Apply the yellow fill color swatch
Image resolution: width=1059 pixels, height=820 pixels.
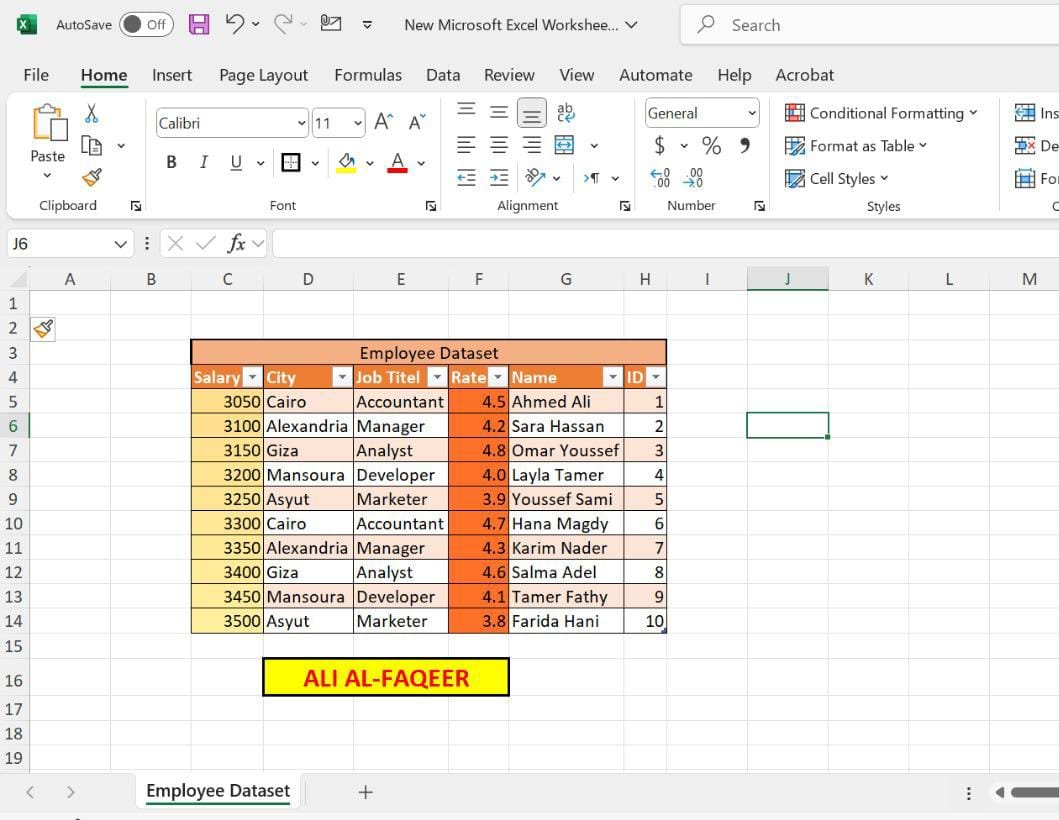pos(346,162)
